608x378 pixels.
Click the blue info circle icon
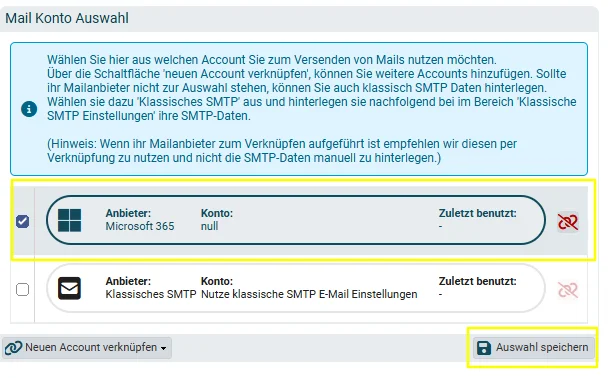click(x=29, y=109)
